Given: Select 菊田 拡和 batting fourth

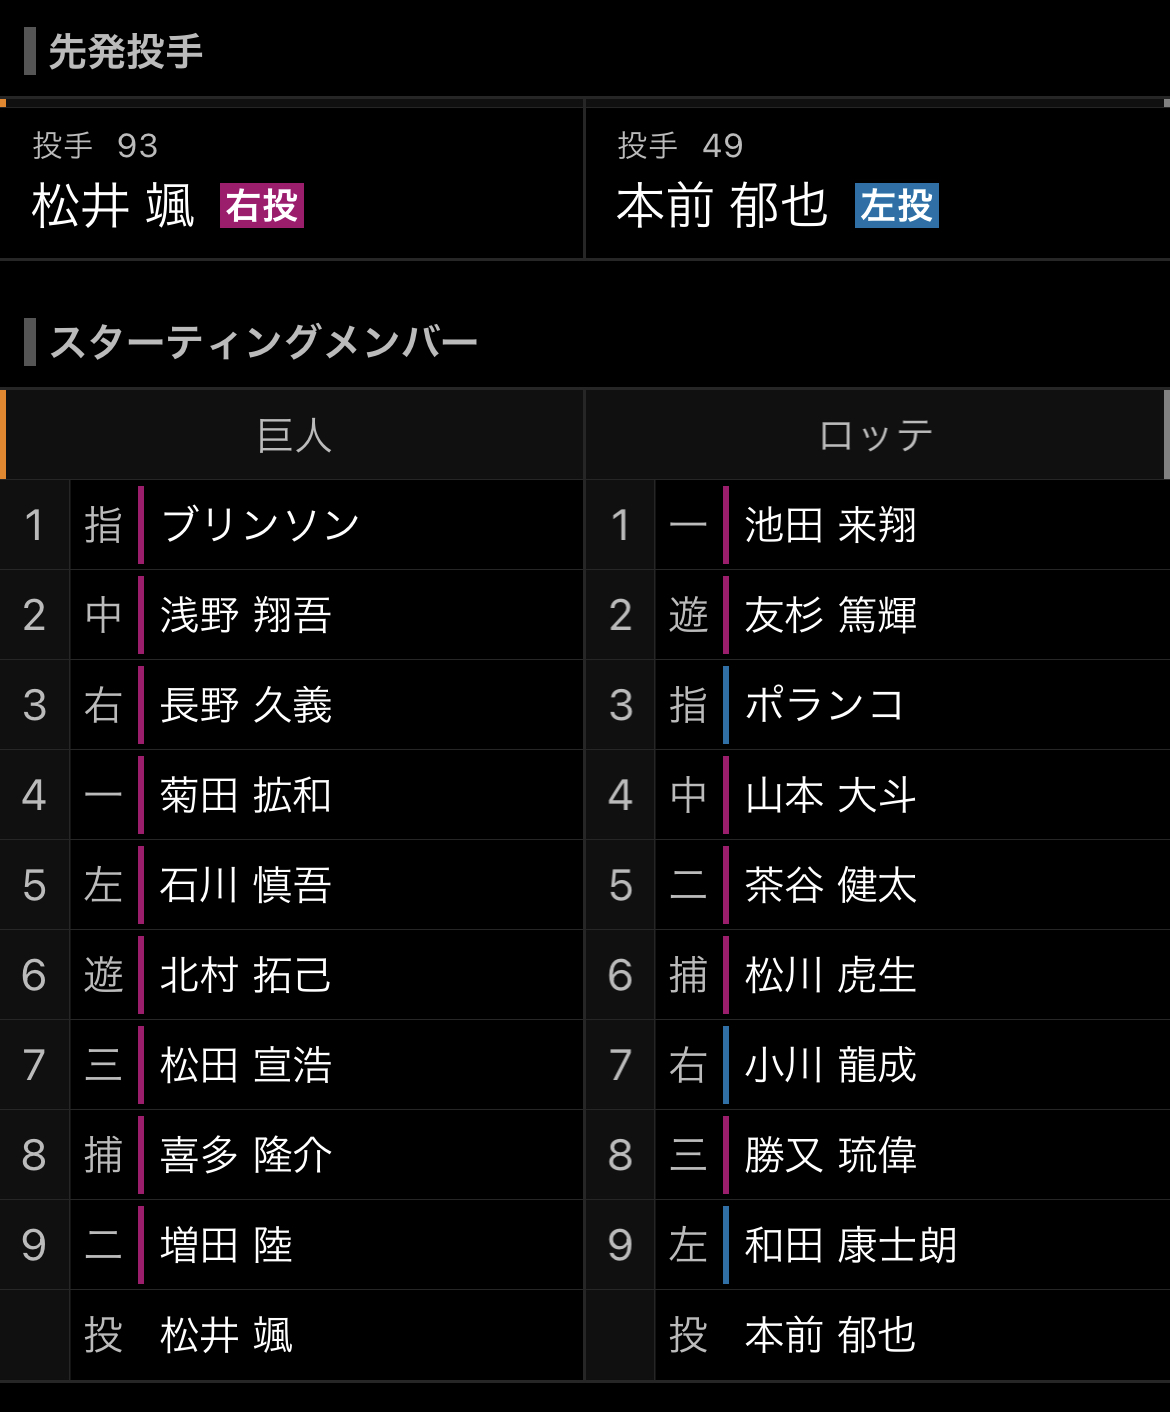Looking at the screenshot, I should coord(246,795).
